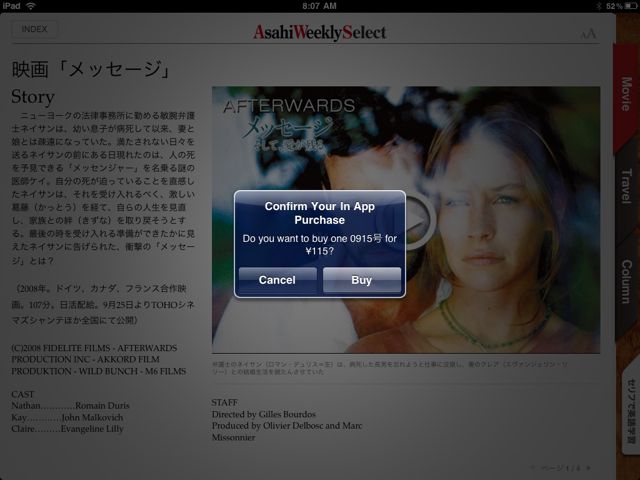Open the INDEX button

pyautogui.click(x=35, y=29)
